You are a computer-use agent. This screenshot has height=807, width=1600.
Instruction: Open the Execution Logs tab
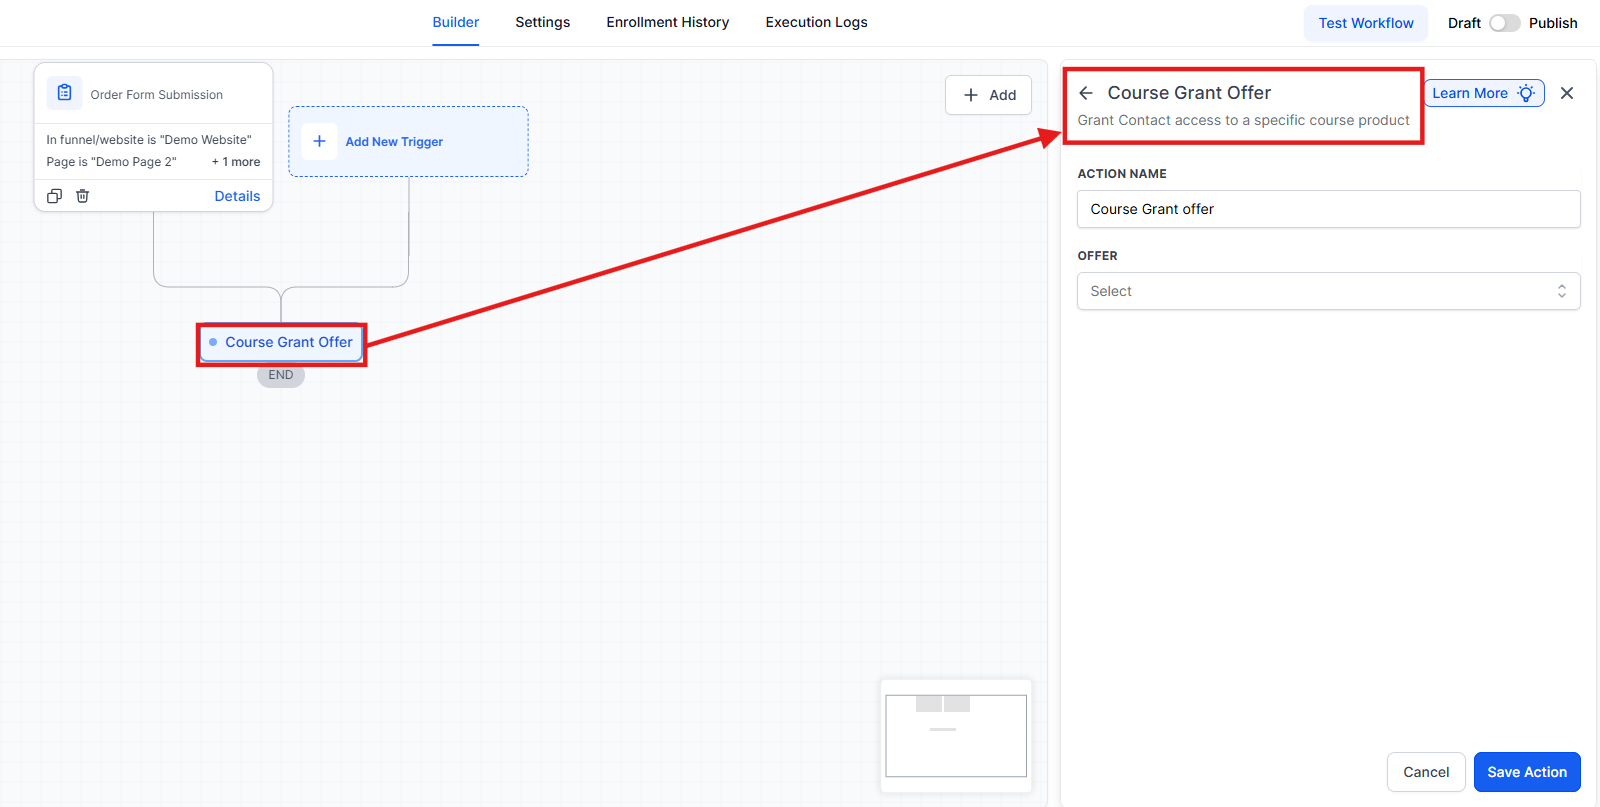tap(816, 22)
